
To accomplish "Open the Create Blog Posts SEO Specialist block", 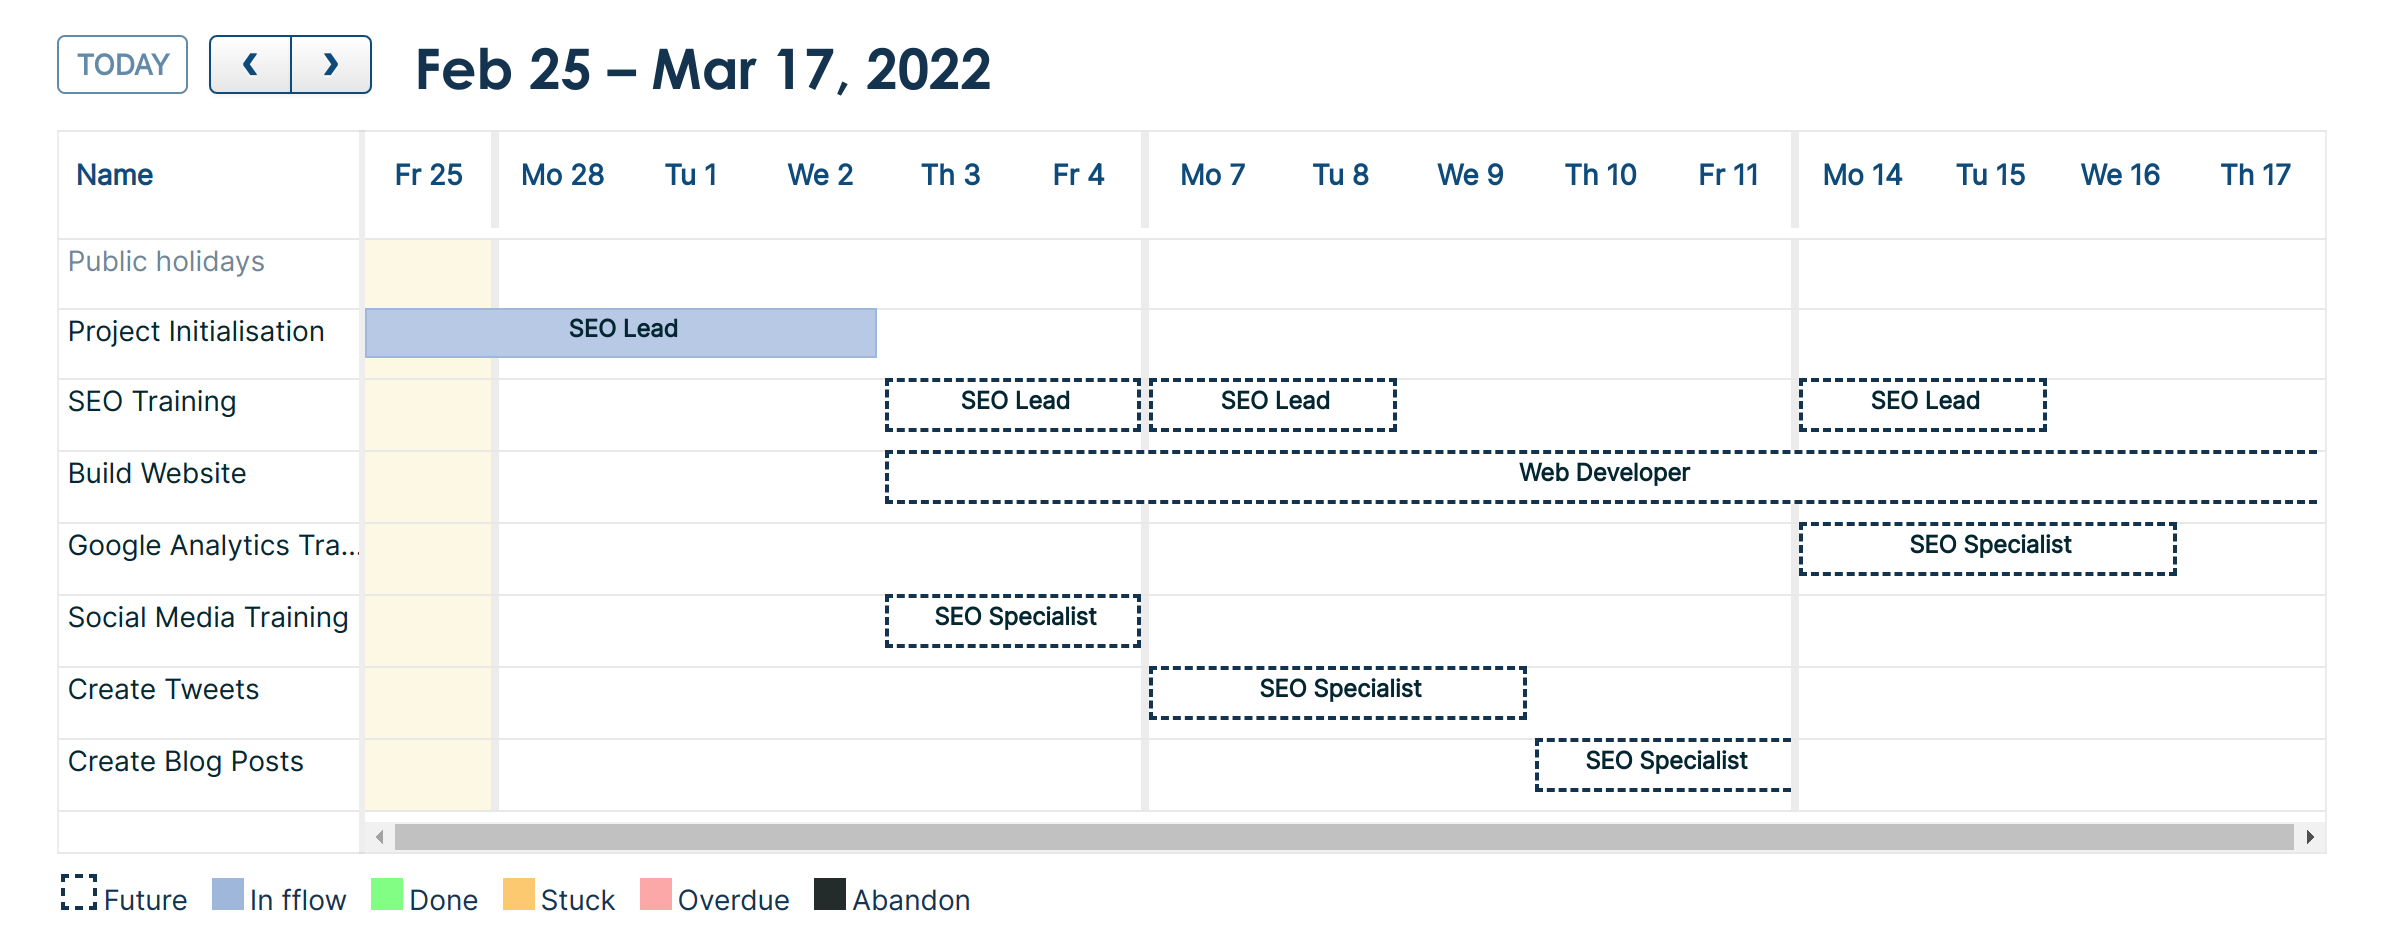I will pos(1664,765).
